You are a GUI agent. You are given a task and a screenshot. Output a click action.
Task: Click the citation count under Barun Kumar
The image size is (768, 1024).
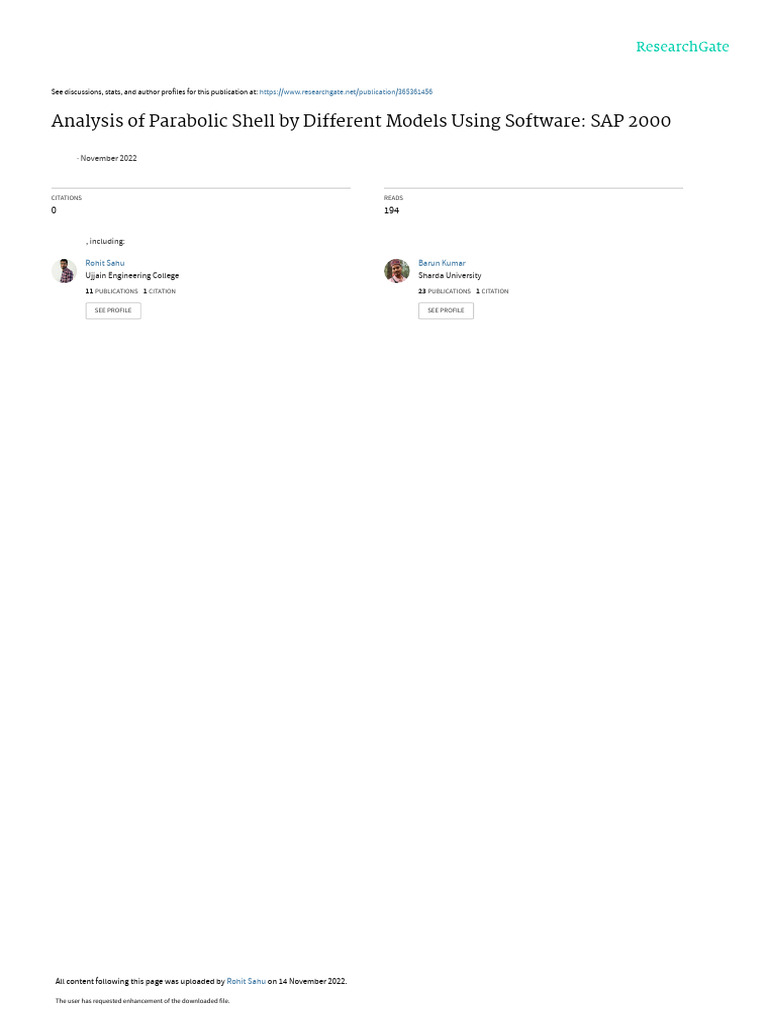492,291
